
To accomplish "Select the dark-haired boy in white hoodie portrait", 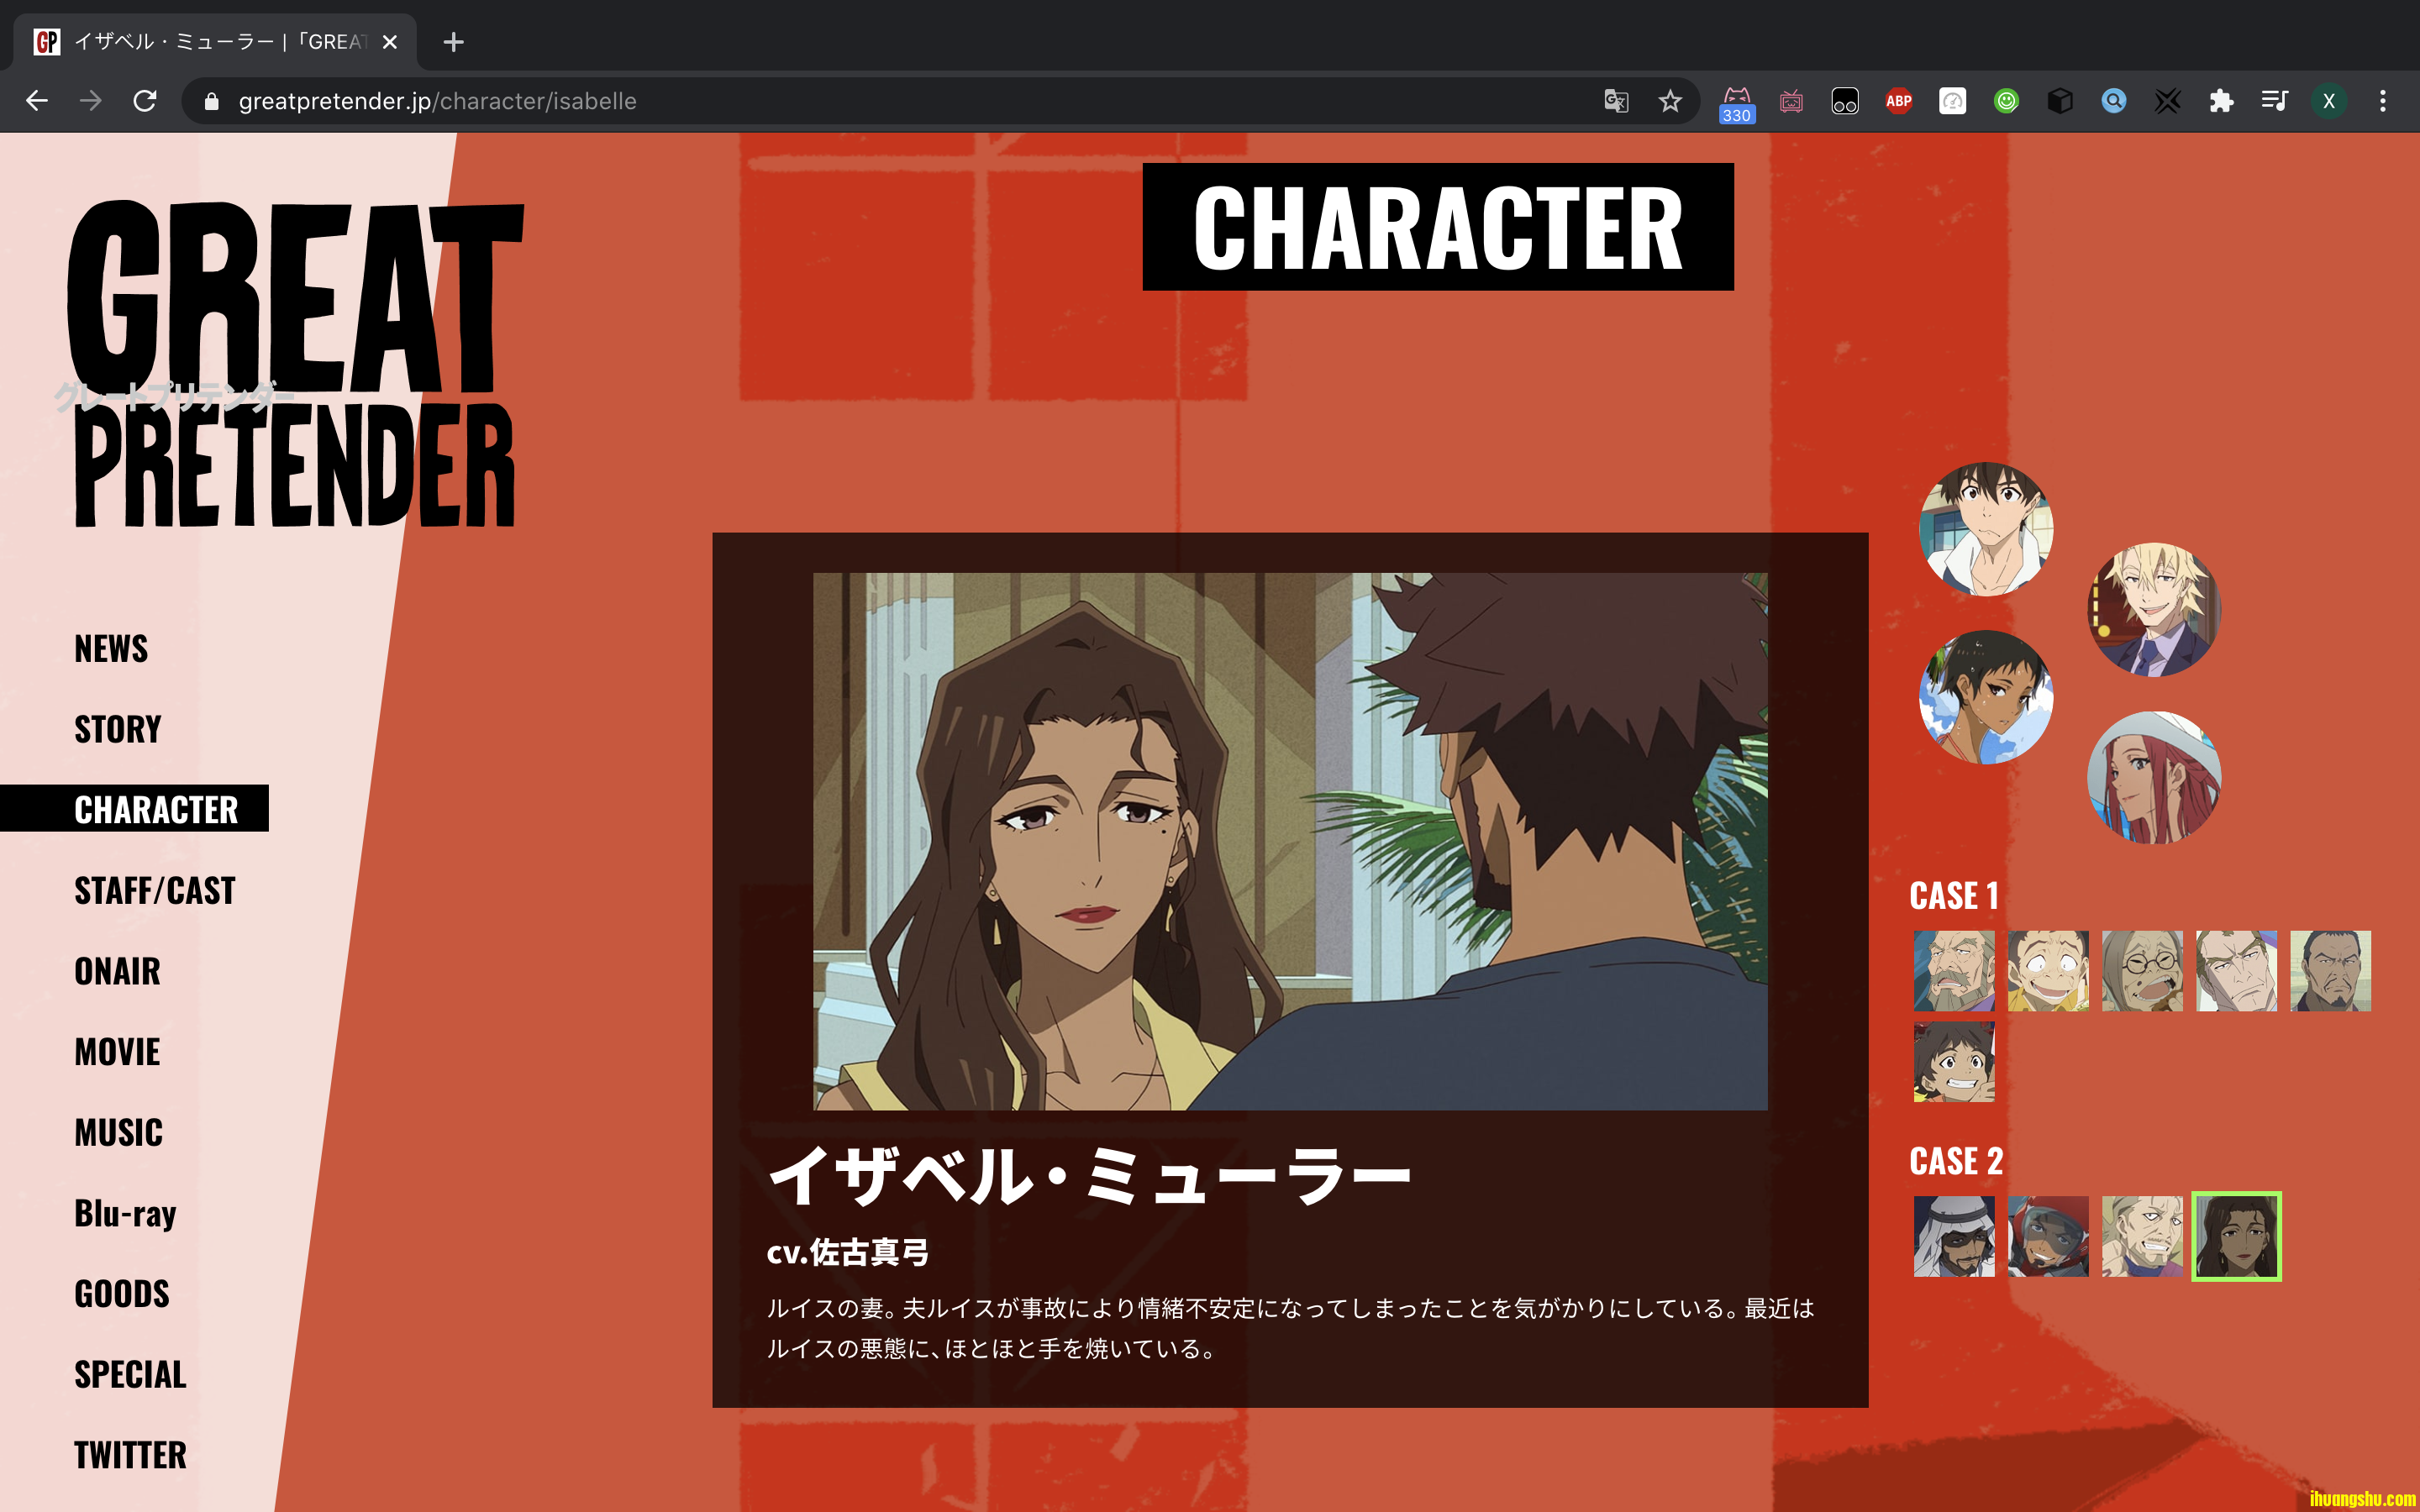I will (1986, 529).
